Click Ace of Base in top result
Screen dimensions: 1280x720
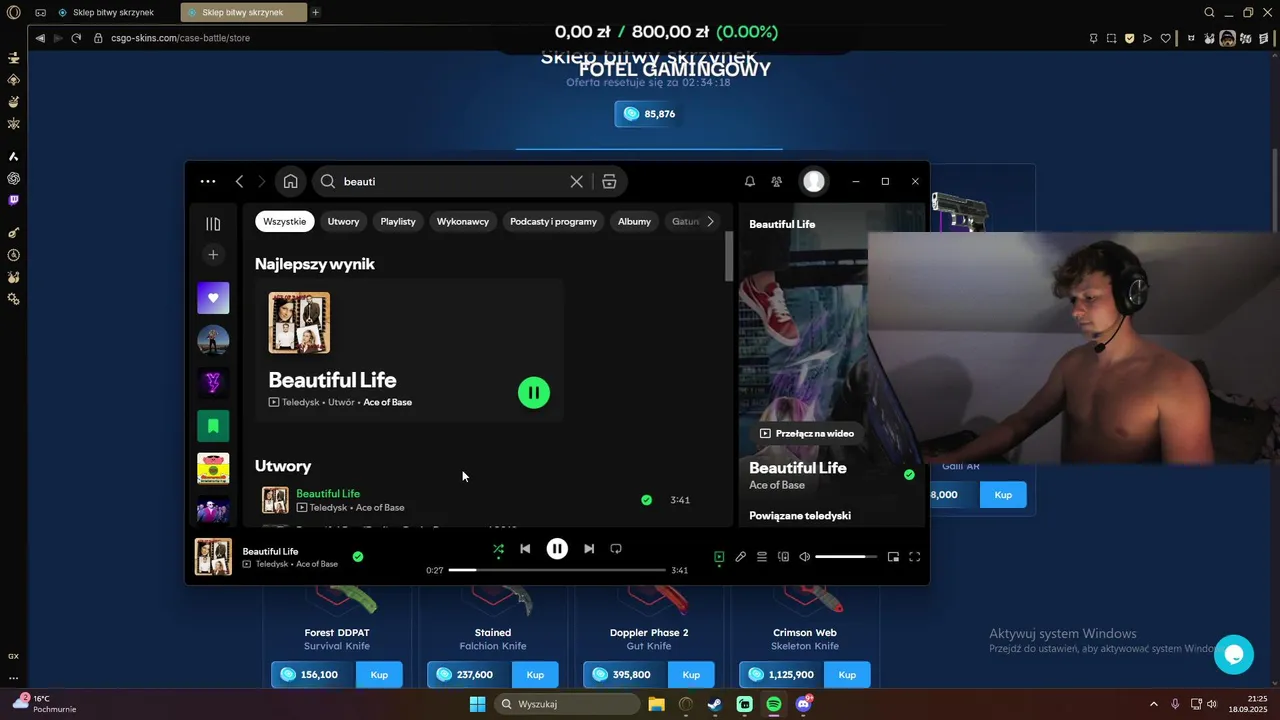(x=388, y=402)
